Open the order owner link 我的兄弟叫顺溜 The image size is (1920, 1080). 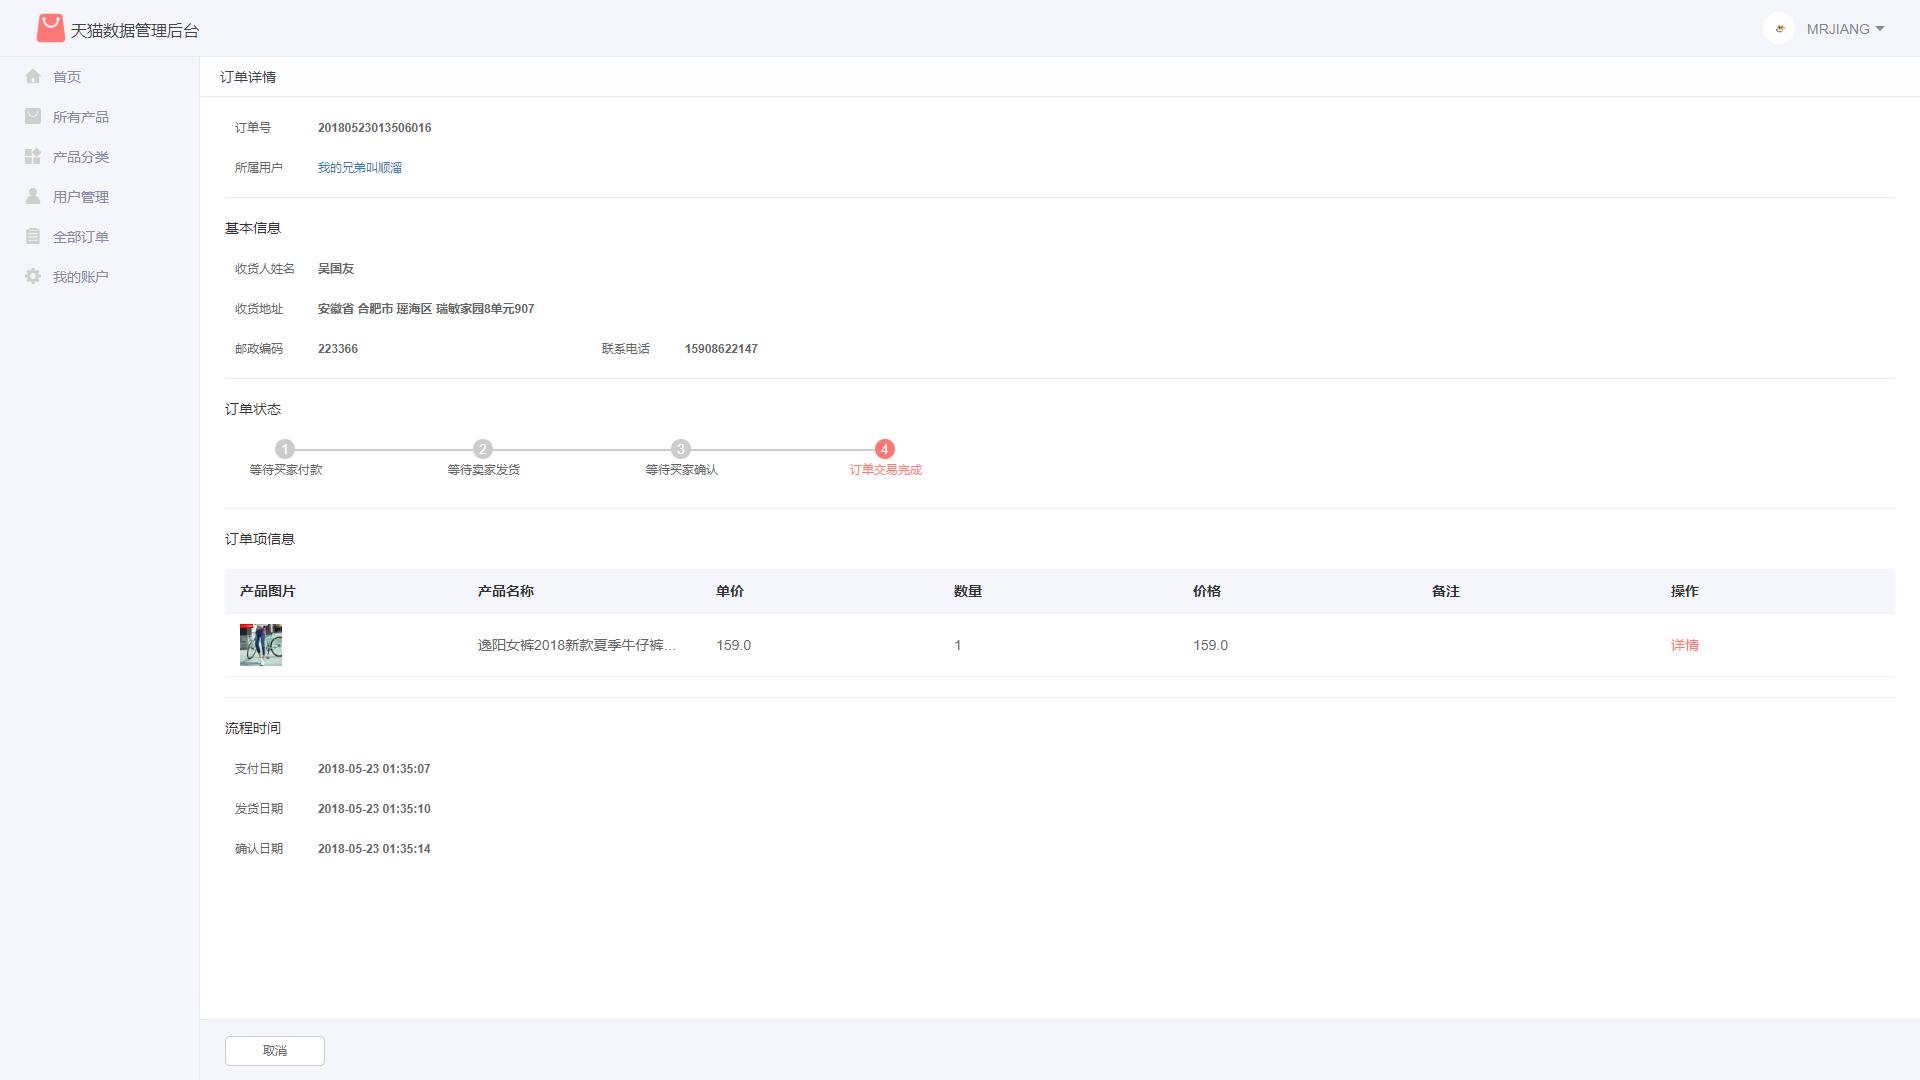(360, 167)
